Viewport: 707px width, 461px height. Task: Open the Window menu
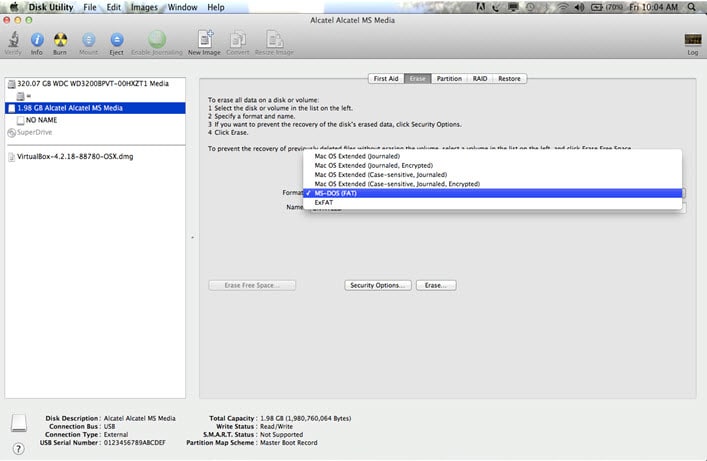(x=183, y=7)
